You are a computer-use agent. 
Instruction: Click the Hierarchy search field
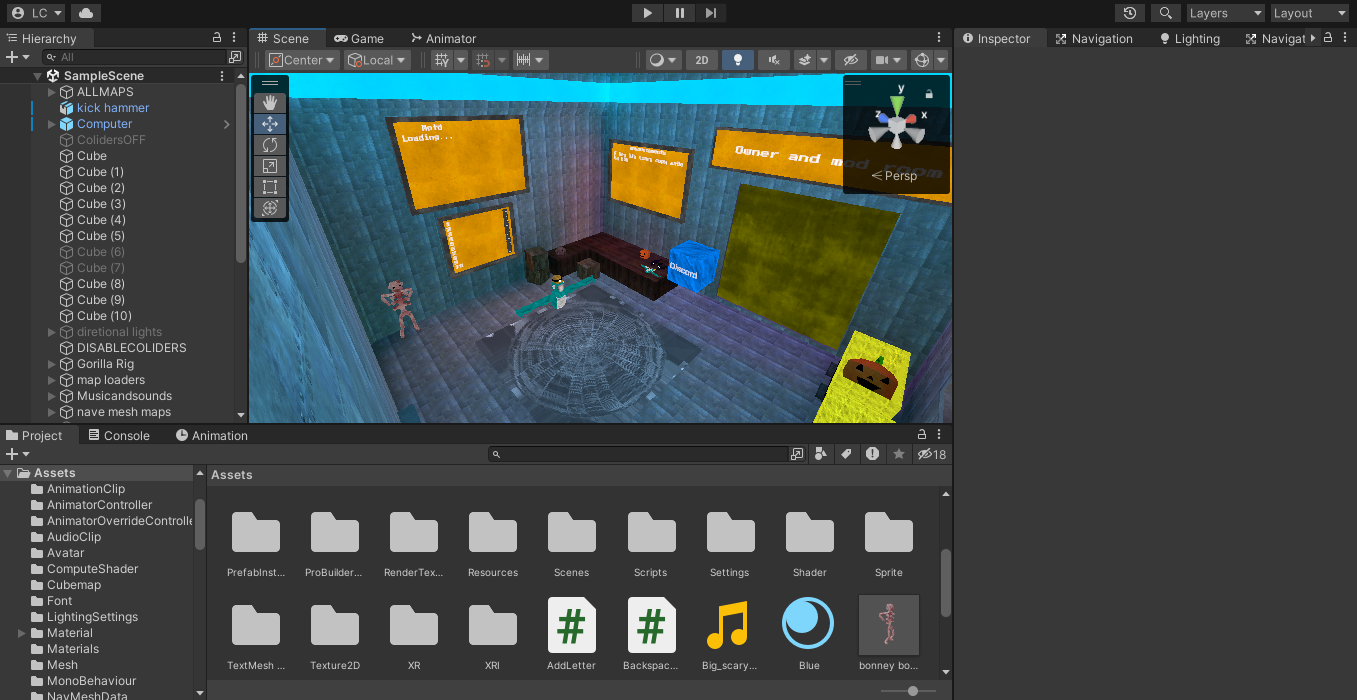tap(135, 57)
